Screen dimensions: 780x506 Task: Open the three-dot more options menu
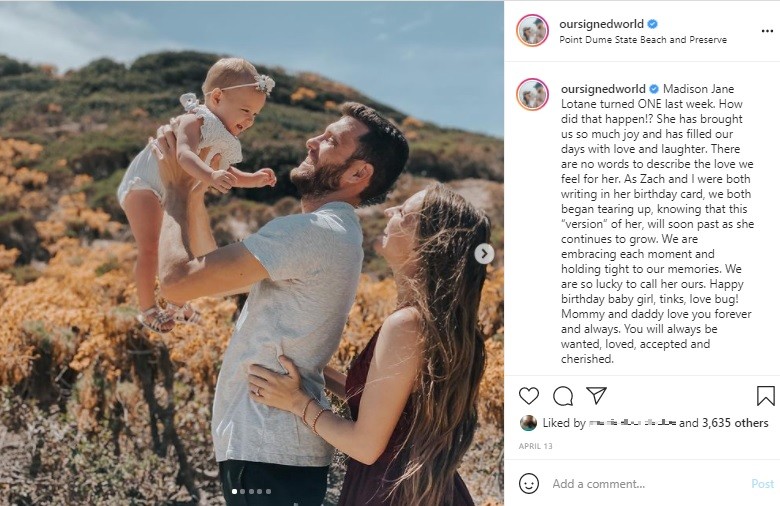click(x=767, y=31)
